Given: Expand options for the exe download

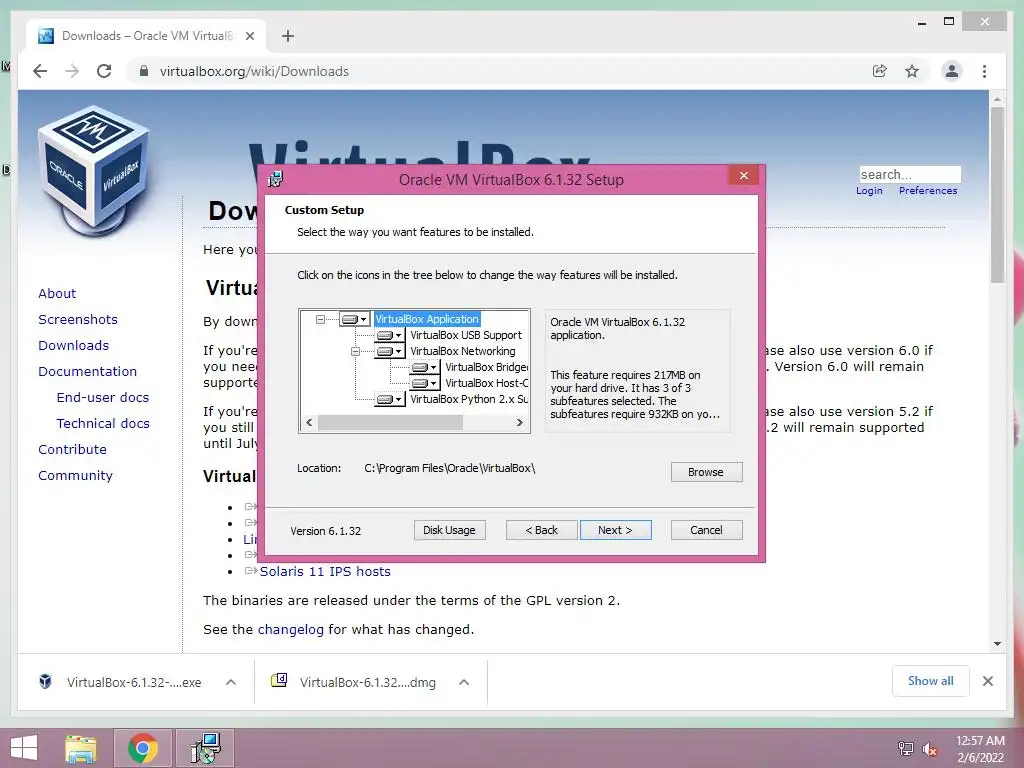Looking at the screenshot, I should click(x=231, y=682).
